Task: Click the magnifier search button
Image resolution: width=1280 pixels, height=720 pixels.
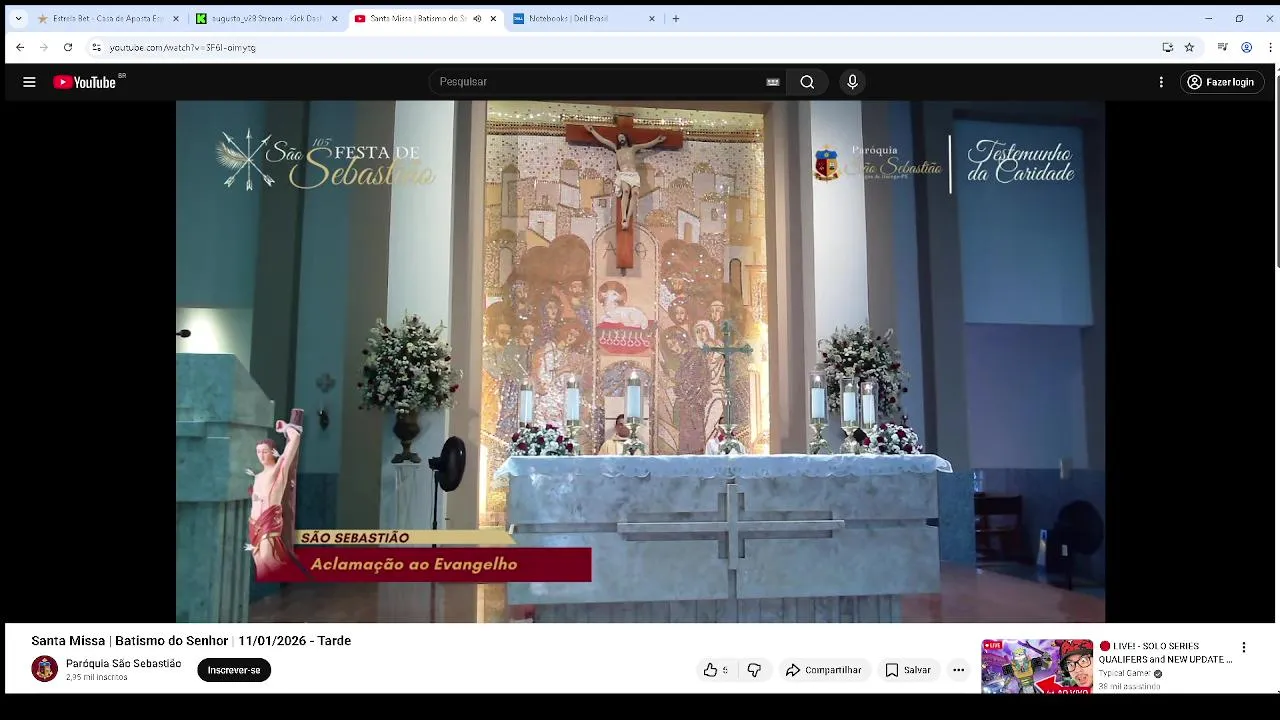Action: pos(807,82)
